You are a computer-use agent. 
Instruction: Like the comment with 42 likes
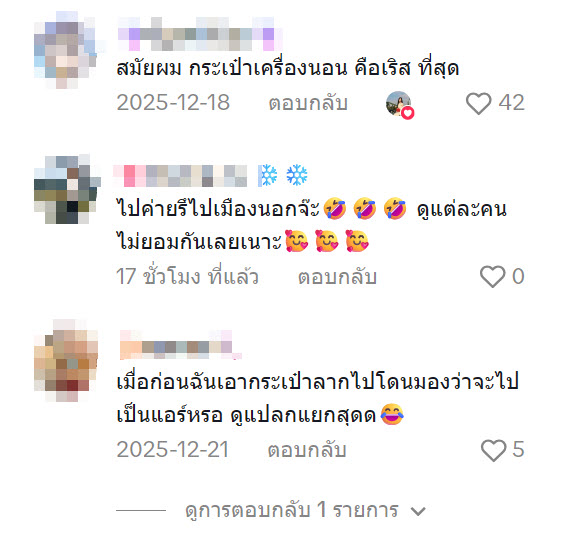(x=478, y=104)
